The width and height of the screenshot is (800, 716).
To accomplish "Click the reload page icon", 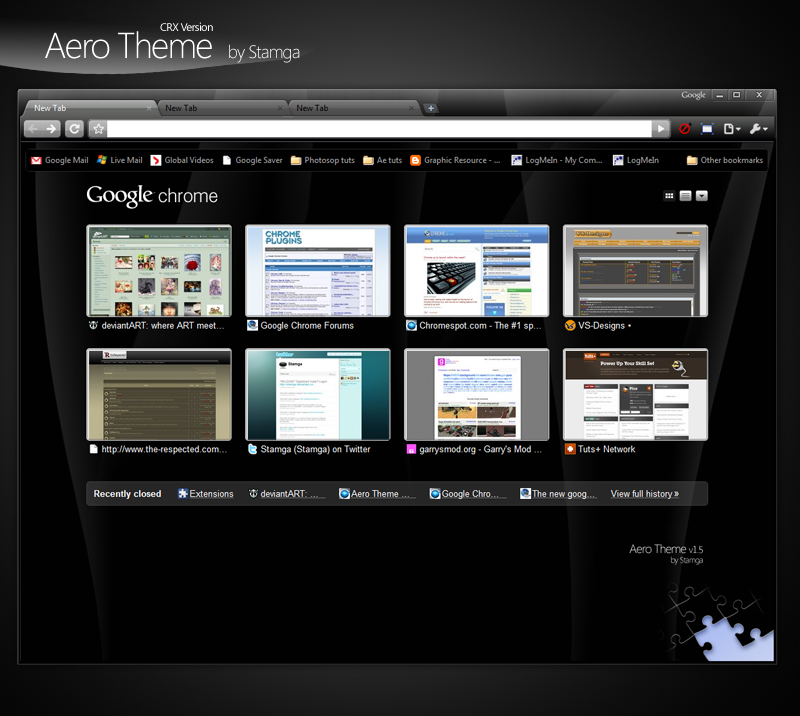I will click(x=73, y=128).
